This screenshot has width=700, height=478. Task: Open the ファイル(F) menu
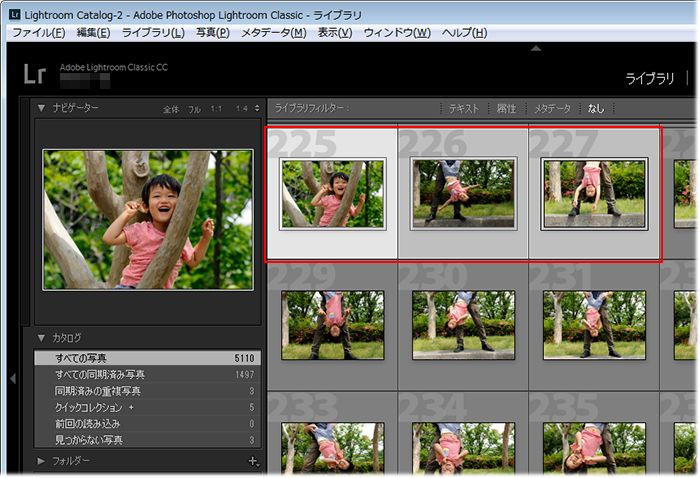pos(38,33)
